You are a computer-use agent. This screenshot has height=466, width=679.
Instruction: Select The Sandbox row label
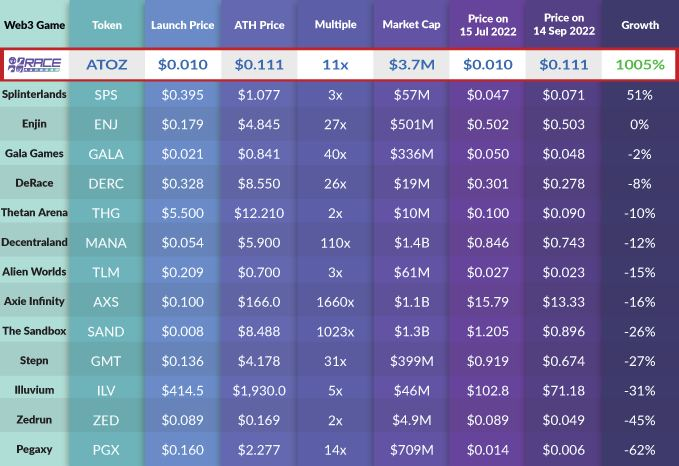(34, 330)
